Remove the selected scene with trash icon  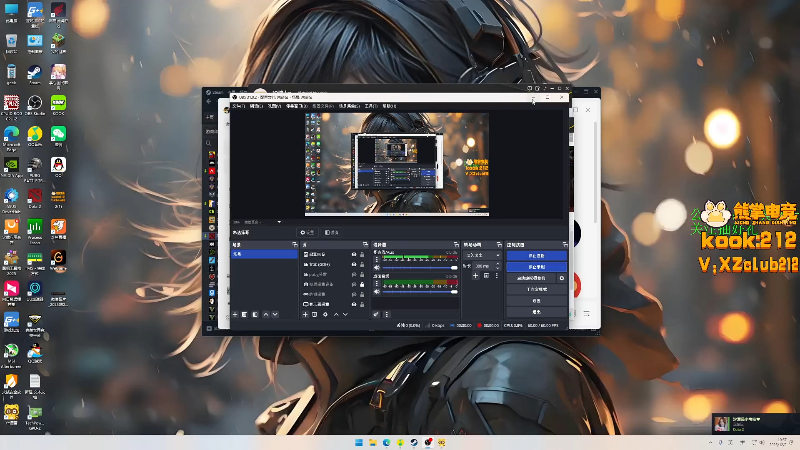coord(245,314)
